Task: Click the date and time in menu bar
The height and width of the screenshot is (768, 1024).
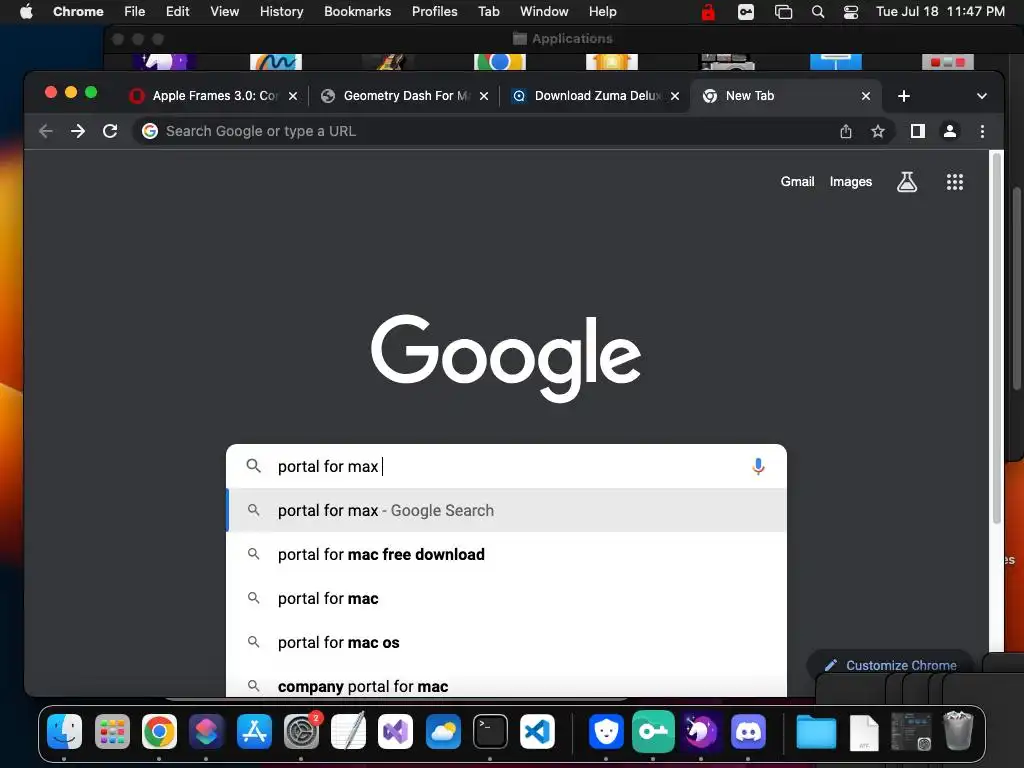Action: tap(940, 12)
